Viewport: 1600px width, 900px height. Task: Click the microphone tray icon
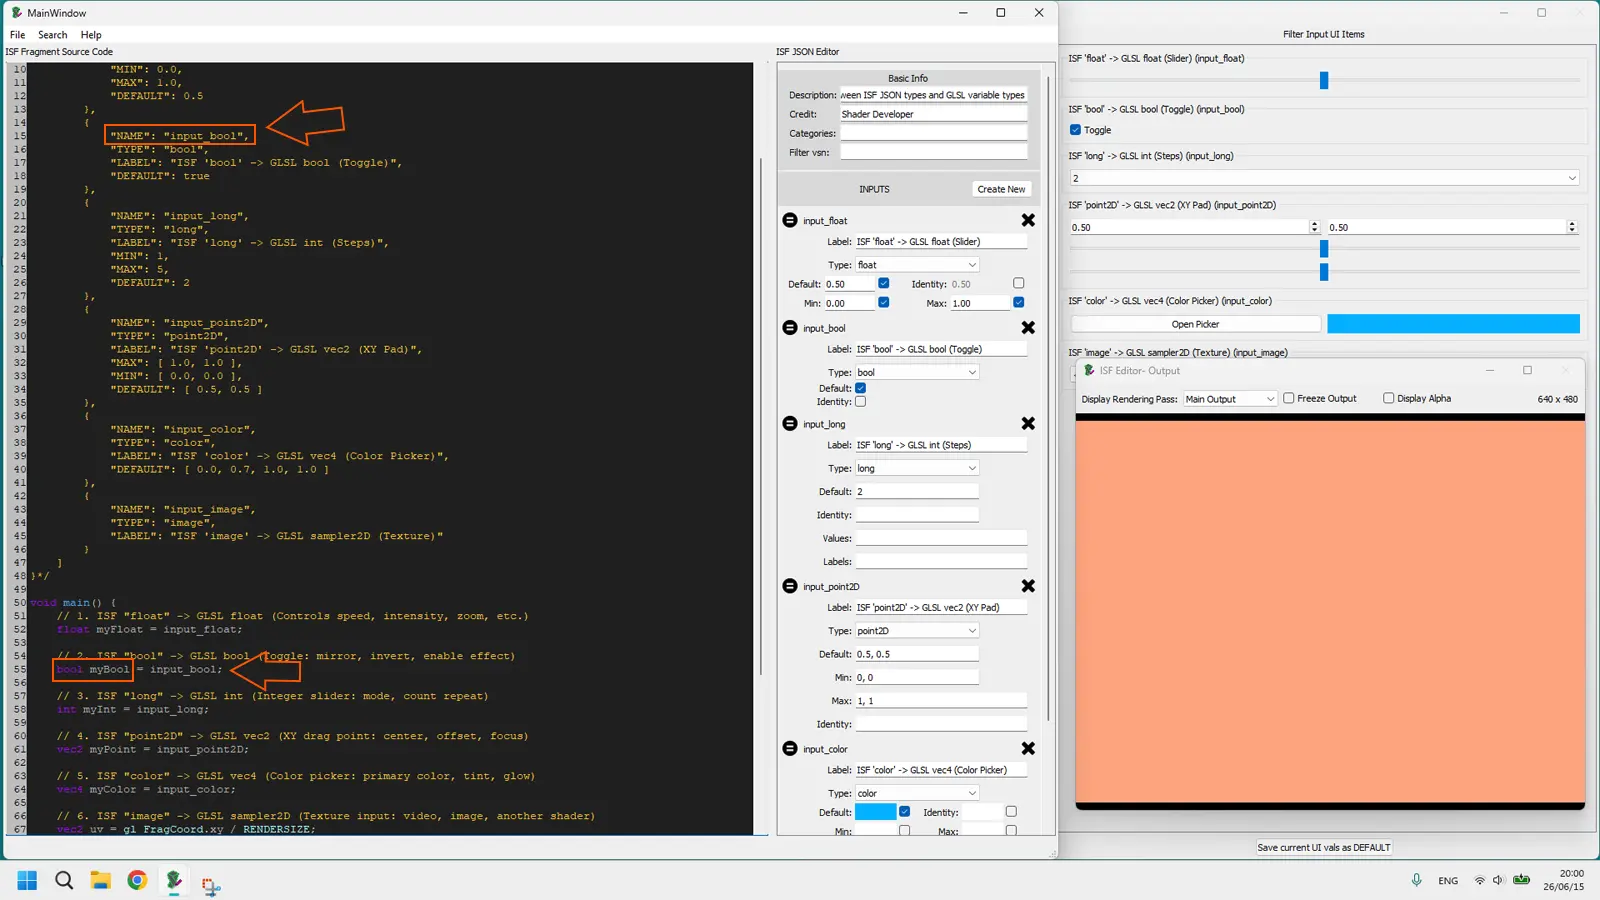(1416, 880)
